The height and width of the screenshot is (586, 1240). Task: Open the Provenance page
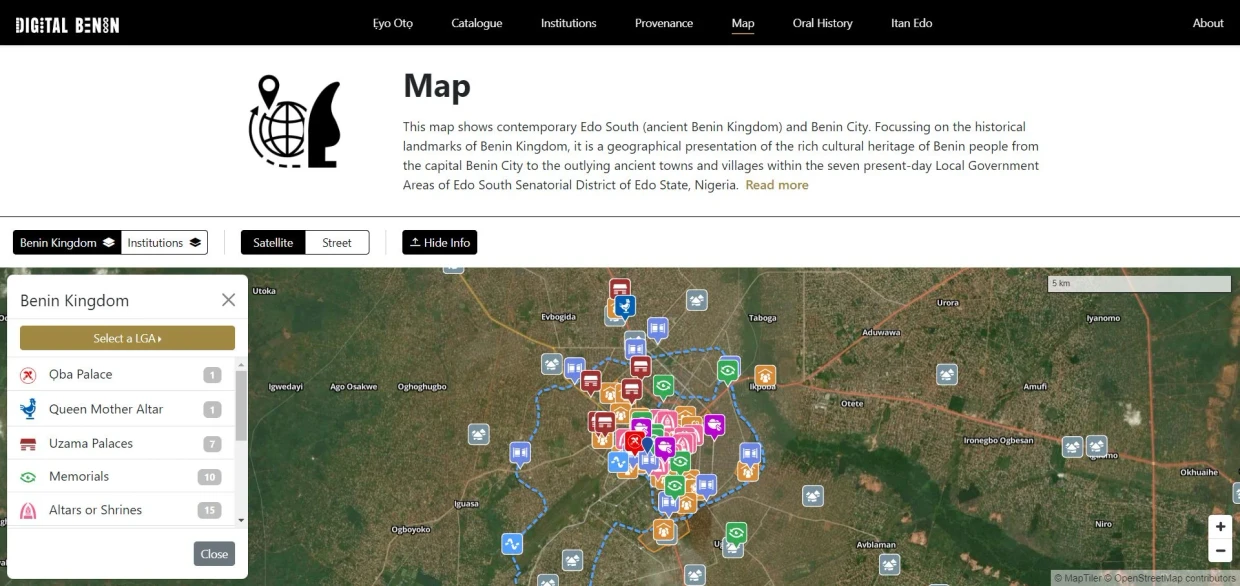pyautogui.click(x=664, y=23)
